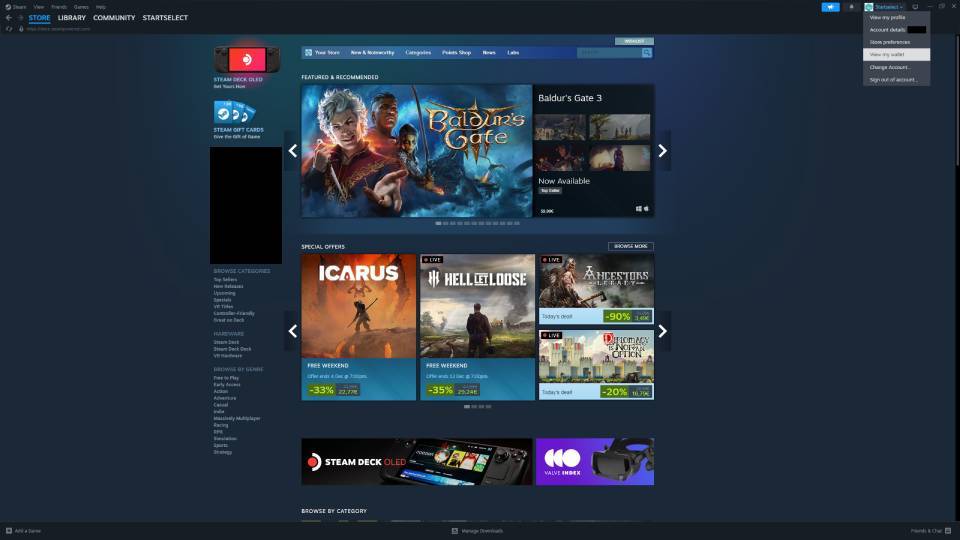Image resolution: width=960 pixels, height=540 pixels.
Task: Select the STORE tab
Action: (x=39, y=18)
